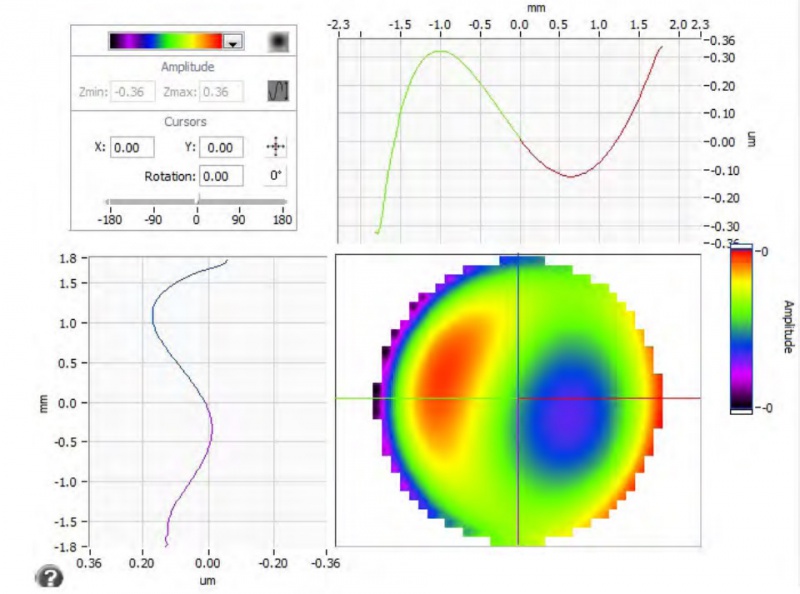This screenshot has height=594, width=800.
Task: Click the horizontal profile curve peak
Action: 441,51
